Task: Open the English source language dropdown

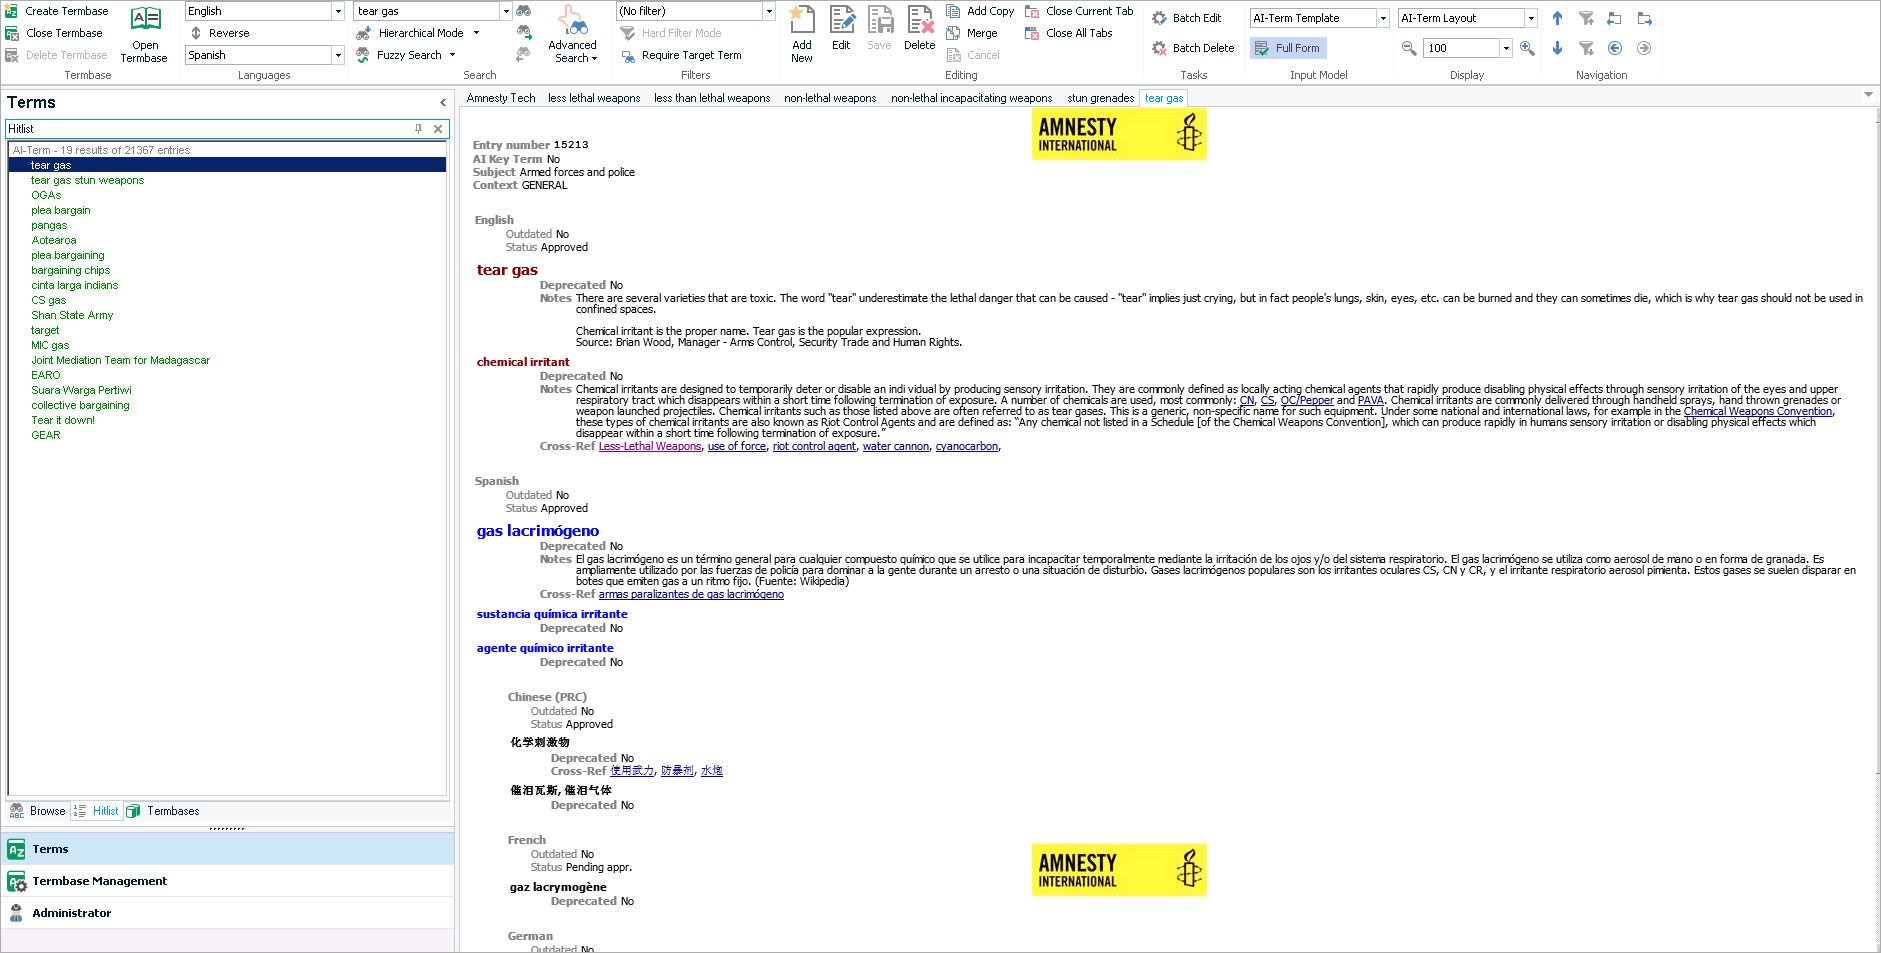Action: (x=338, y=11)
